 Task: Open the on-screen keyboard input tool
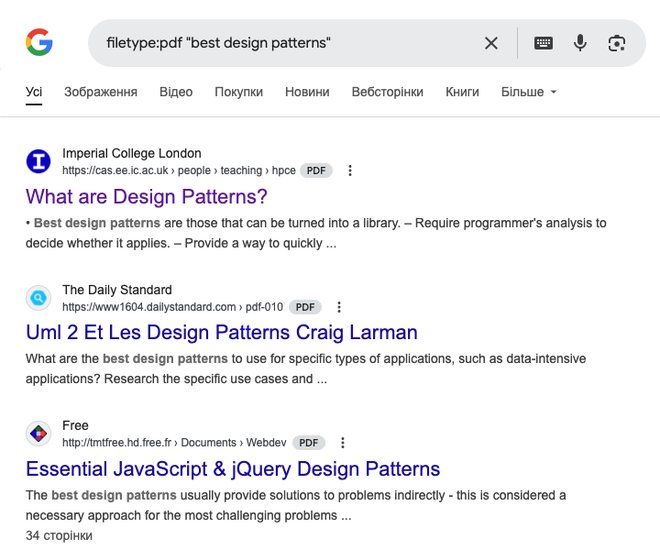click(x=543, y=43)
